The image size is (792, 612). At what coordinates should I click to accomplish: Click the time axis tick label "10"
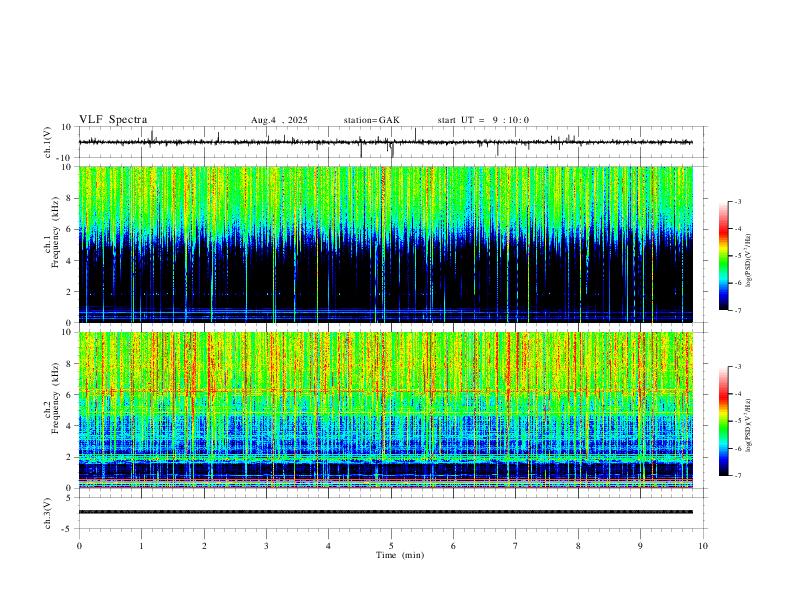703,546
